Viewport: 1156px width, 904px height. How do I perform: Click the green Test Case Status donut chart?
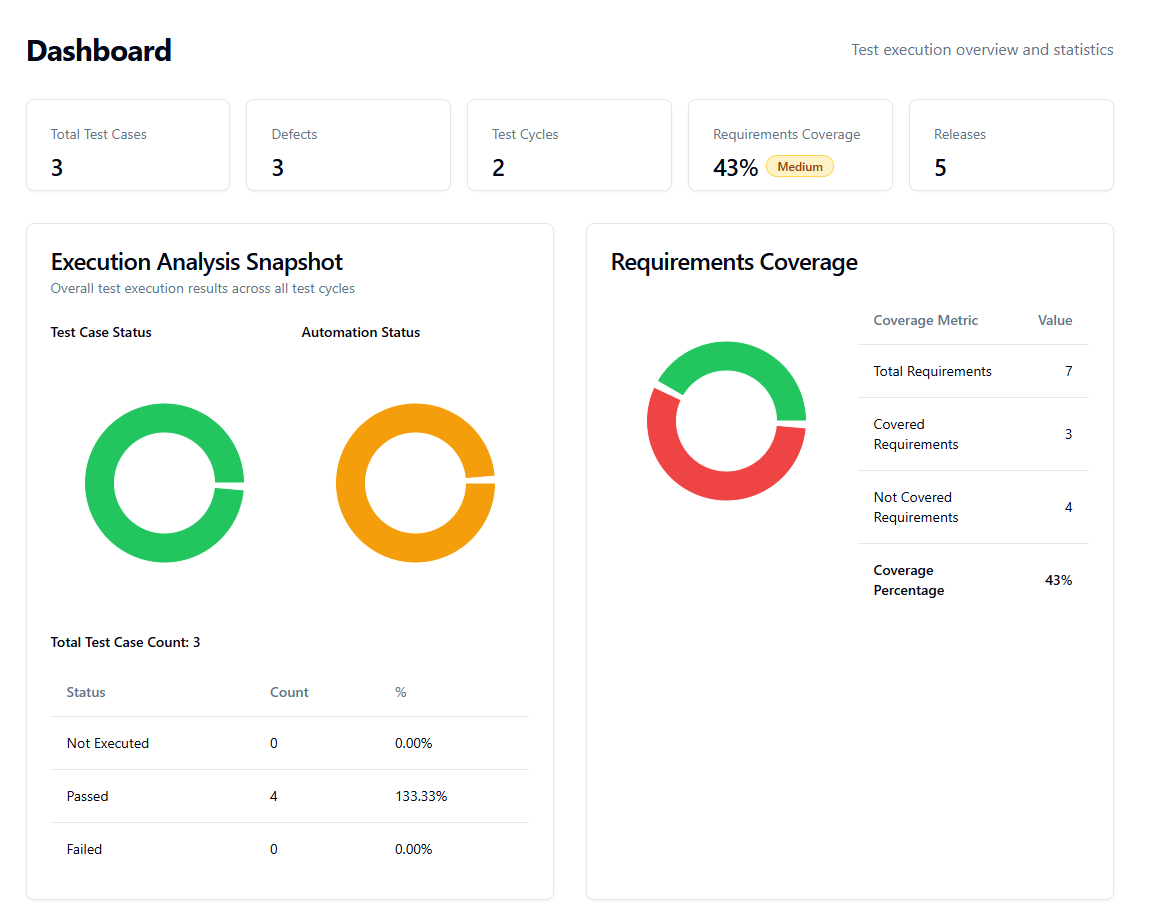click(100, 483)
